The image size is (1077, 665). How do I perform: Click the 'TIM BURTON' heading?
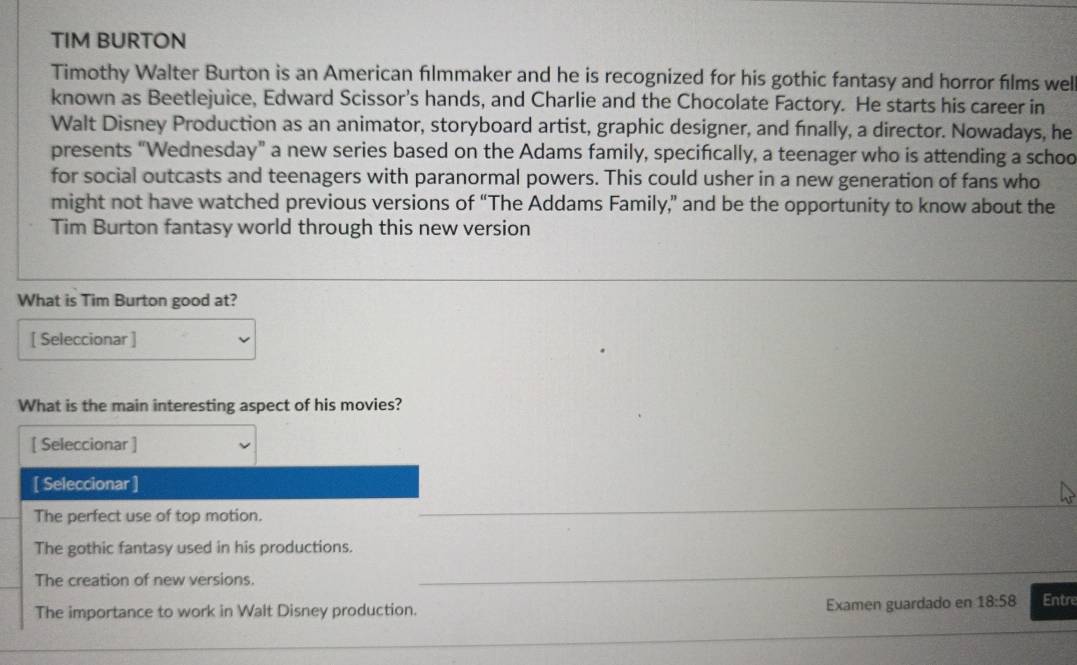coord(118,41)
